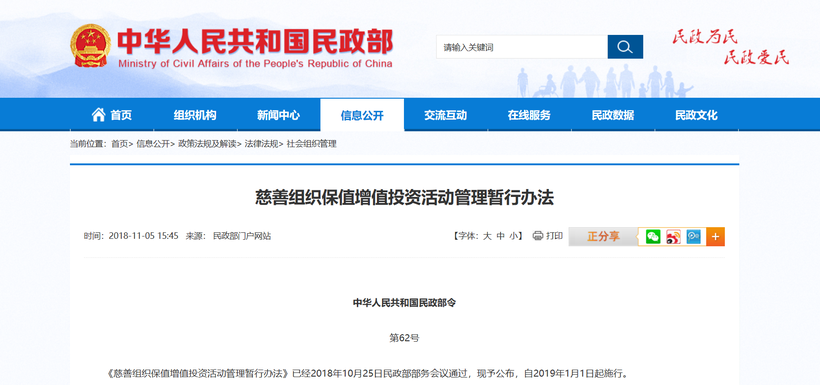
Task: Open the 民政文化 navigation item
Action: (697, 115)
